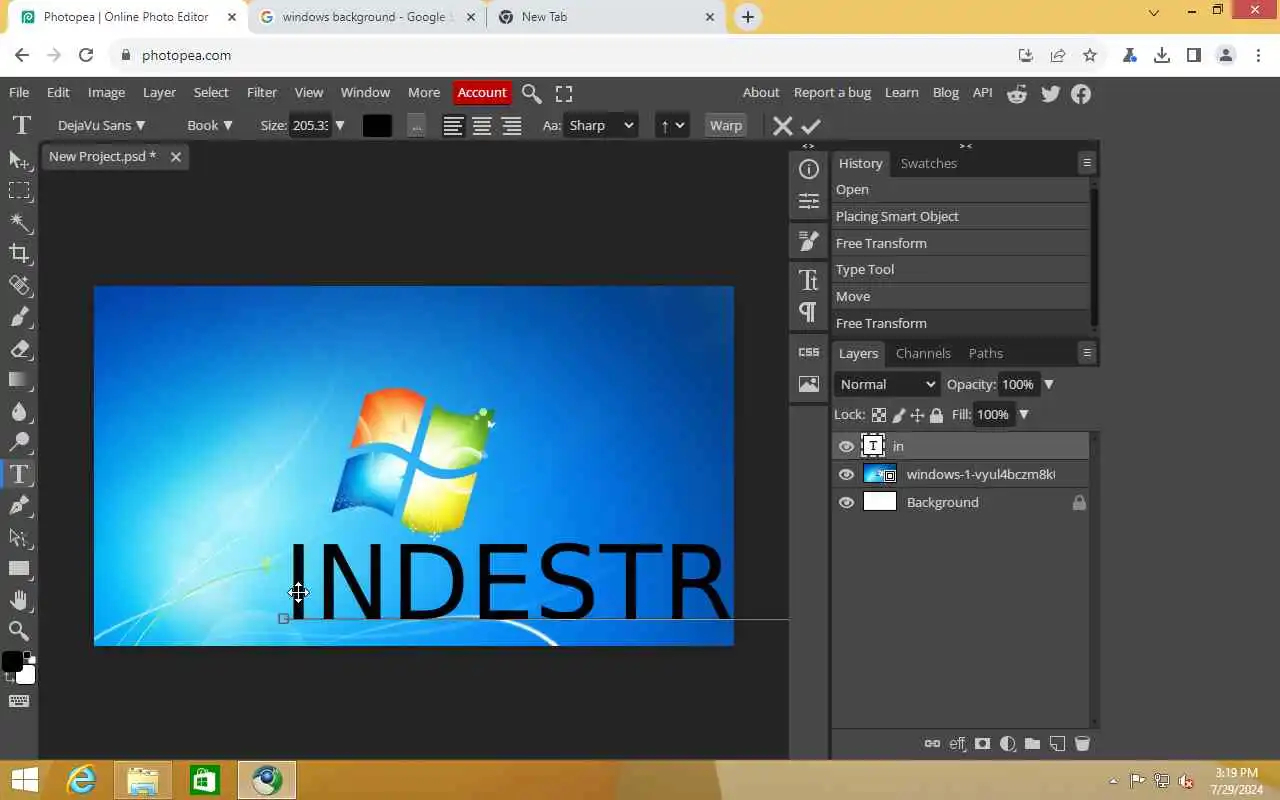The width and height of the screenshot is (1280, 800).
Task: Create new folder in Layers panel
Action: [x=1033, y=744]
